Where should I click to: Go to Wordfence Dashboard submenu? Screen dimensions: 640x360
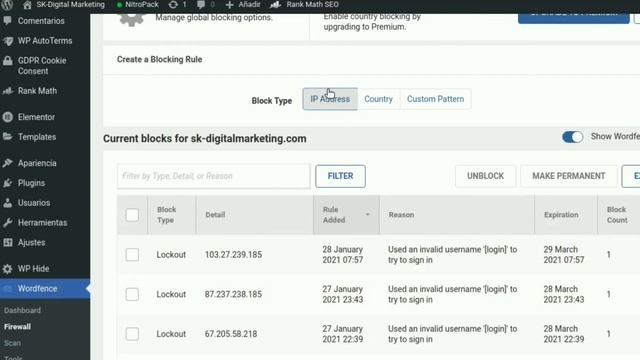point(22,311)
